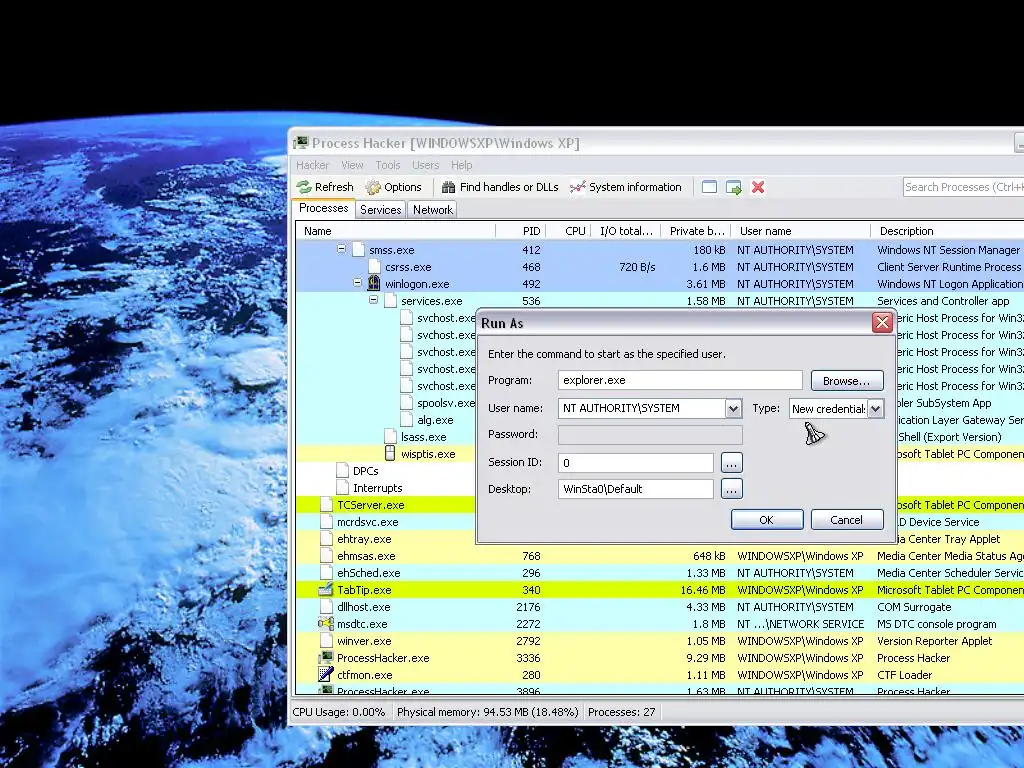The width and height of the screenshot is (1024, 768).
Task: Click the CPU Usage status bar entry
Action: (339, 712)
